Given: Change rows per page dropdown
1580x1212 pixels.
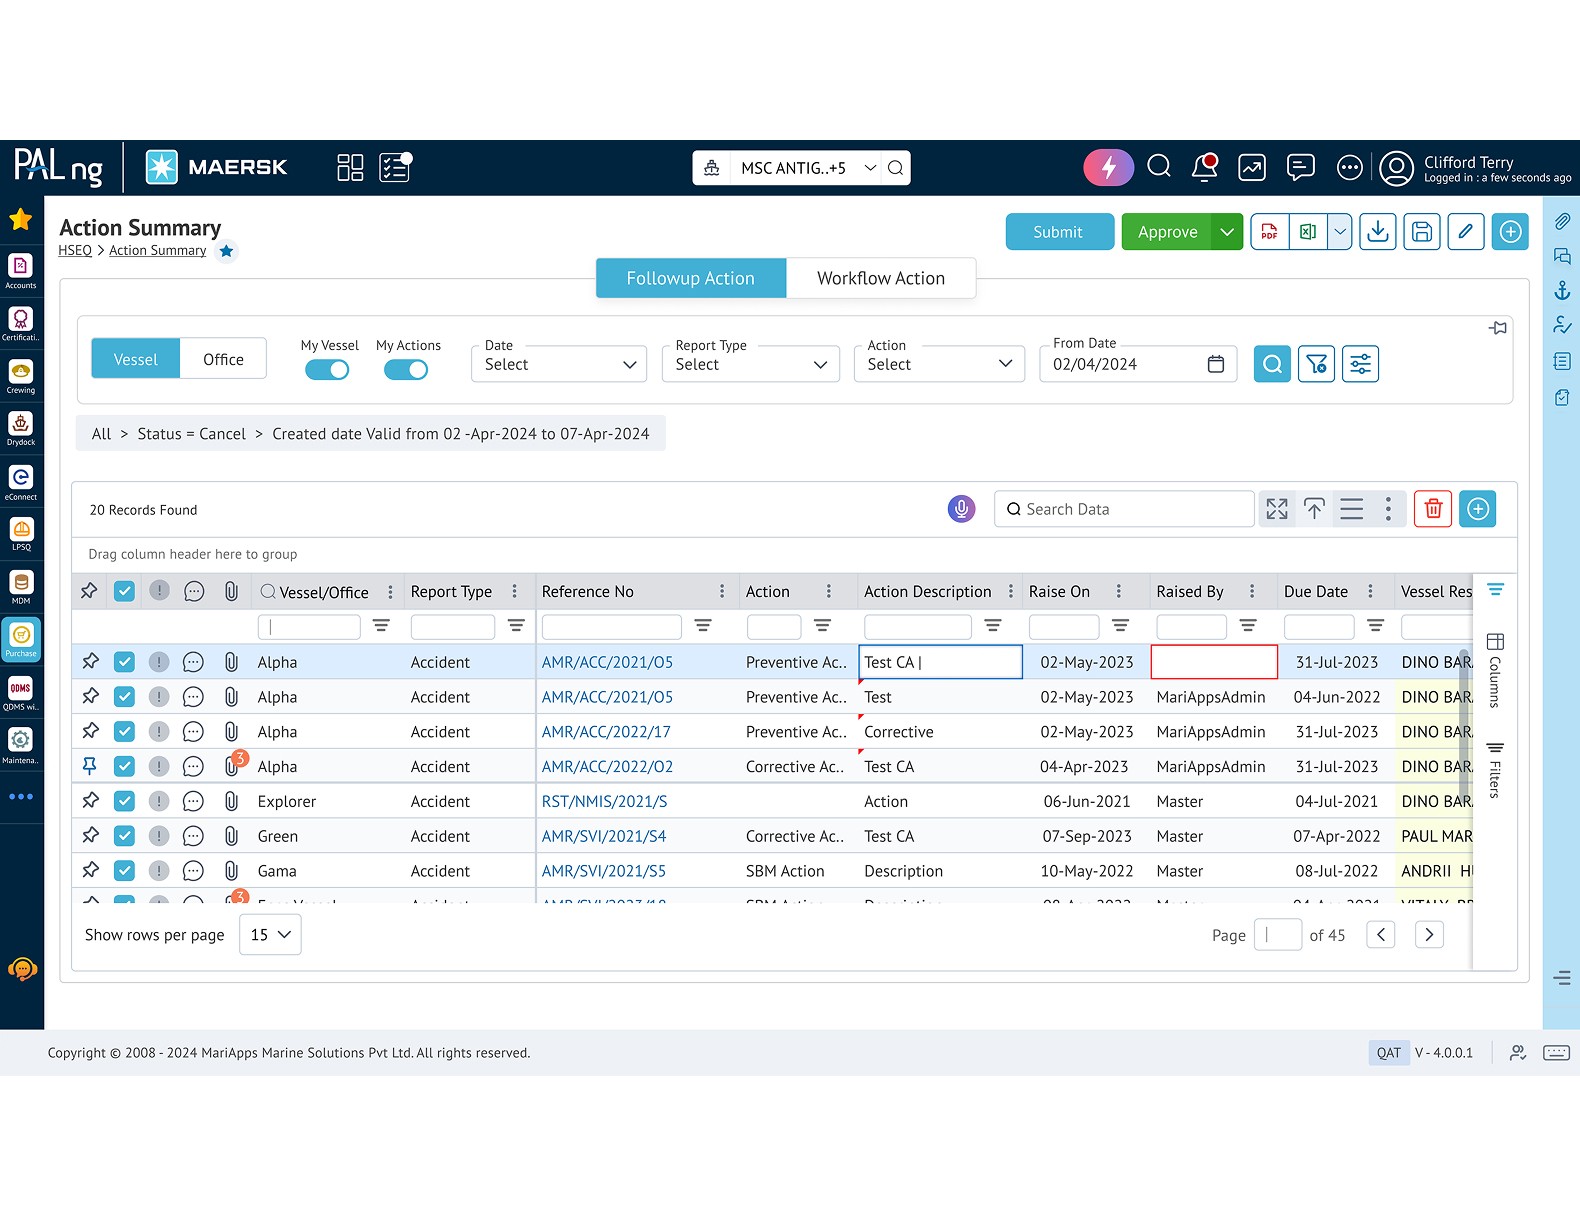Looking at the screenshot, I should (x=270, y=934).
